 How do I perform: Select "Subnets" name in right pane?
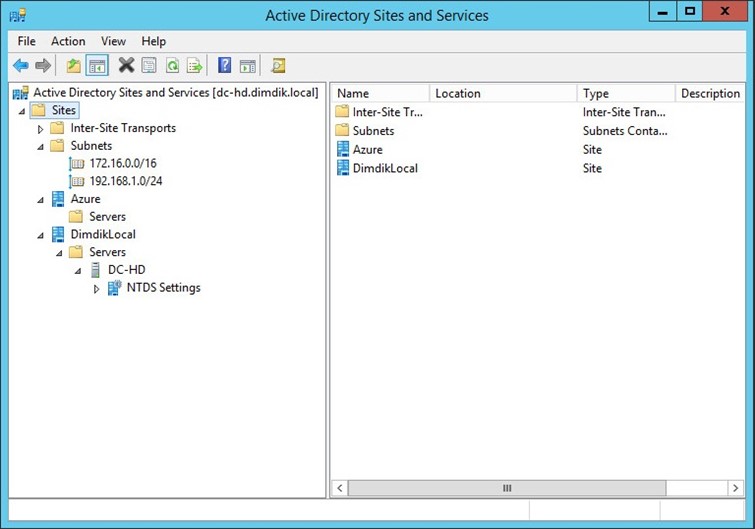374,131
